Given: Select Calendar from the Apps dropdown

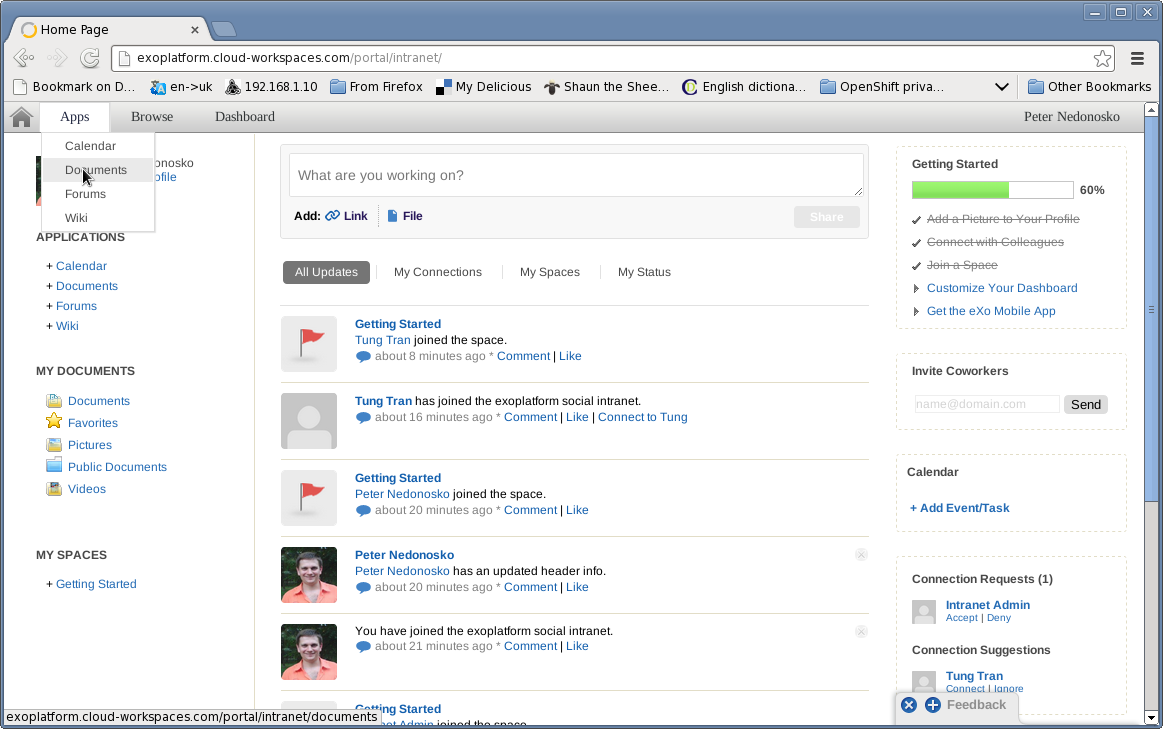Looking at the screenshot, I should (x=90, y=146).
